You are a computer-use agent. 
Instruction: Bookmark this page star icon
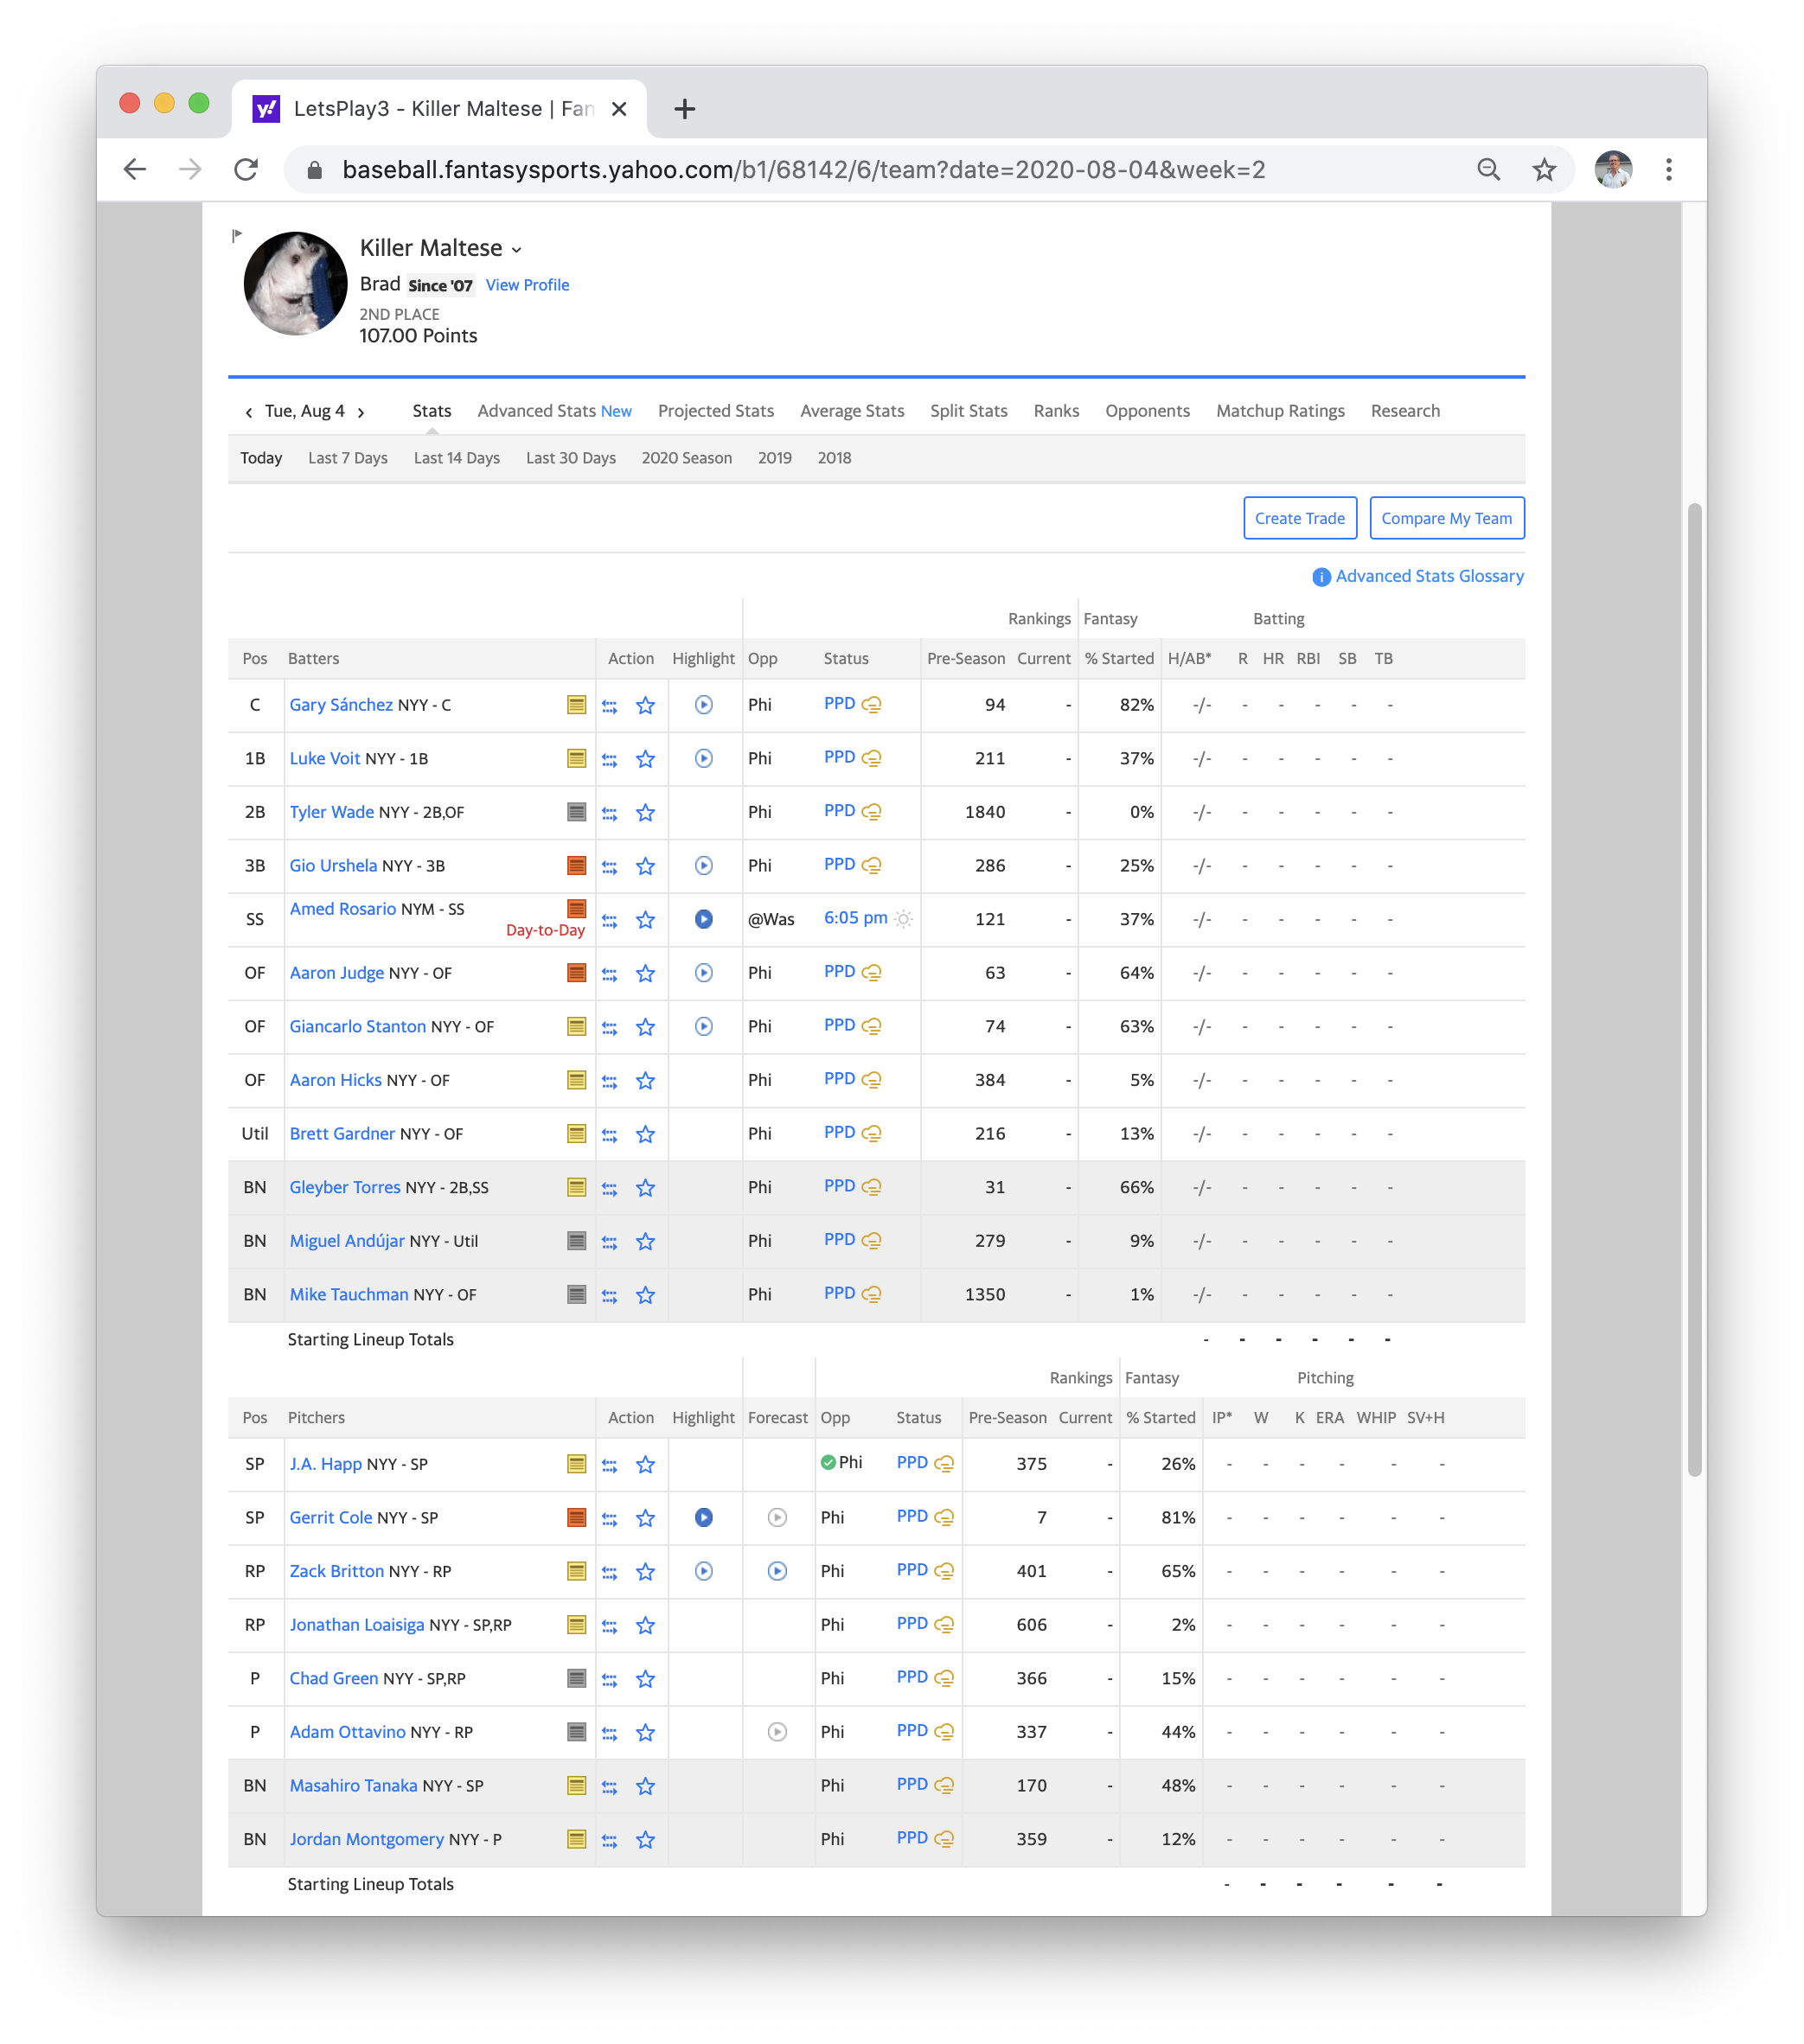click(1543, 170)
